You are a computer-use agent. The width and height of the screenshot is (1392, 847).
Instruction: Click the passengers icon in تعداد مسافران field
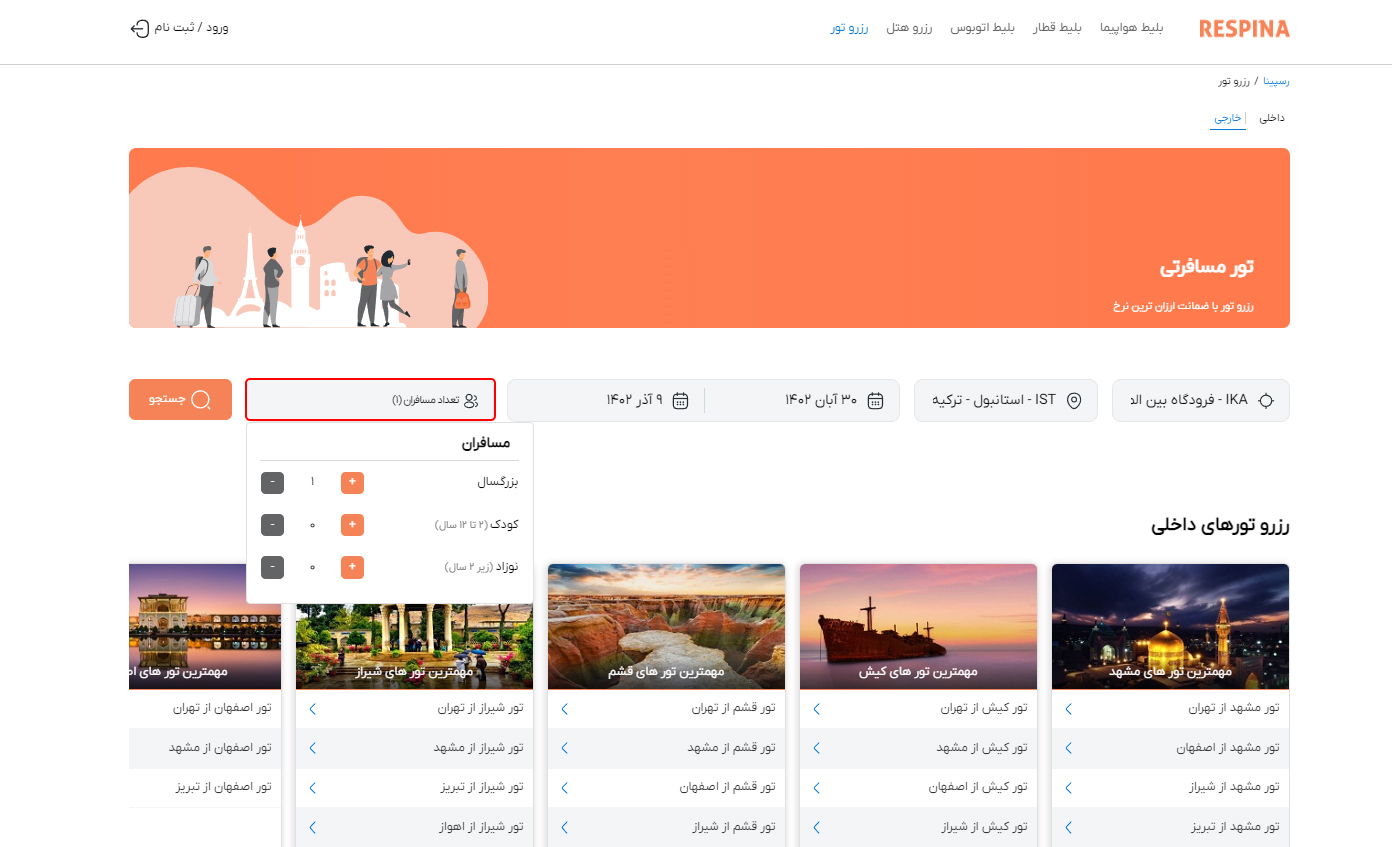pos(470,398)
